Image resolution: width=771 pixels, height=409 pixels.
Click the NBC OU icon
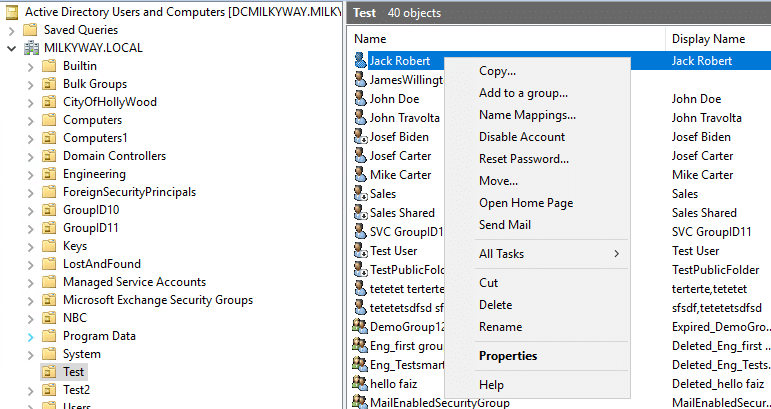pyautogui.click(x=49, y=318)
